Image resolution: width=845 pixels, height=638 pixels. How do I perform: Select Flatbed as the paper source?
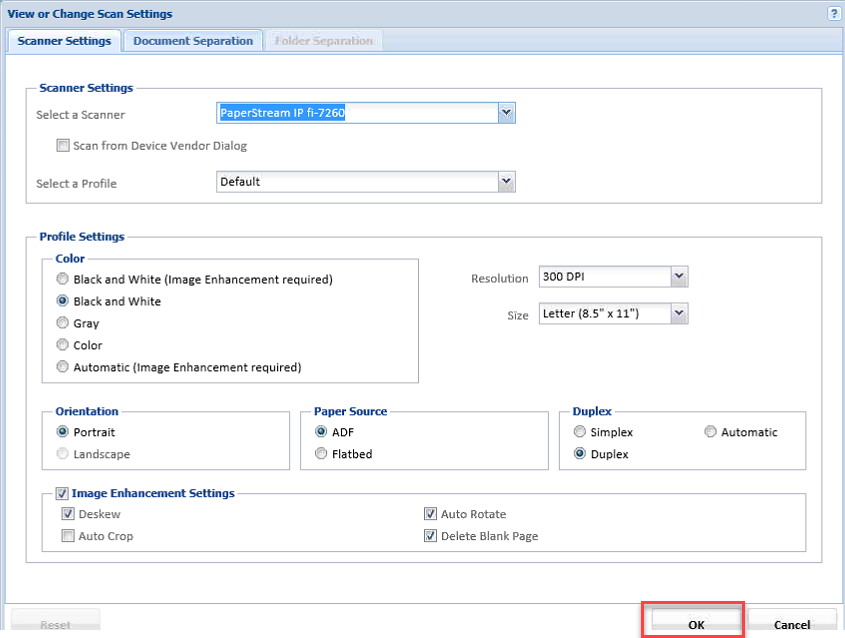point(321,454)
